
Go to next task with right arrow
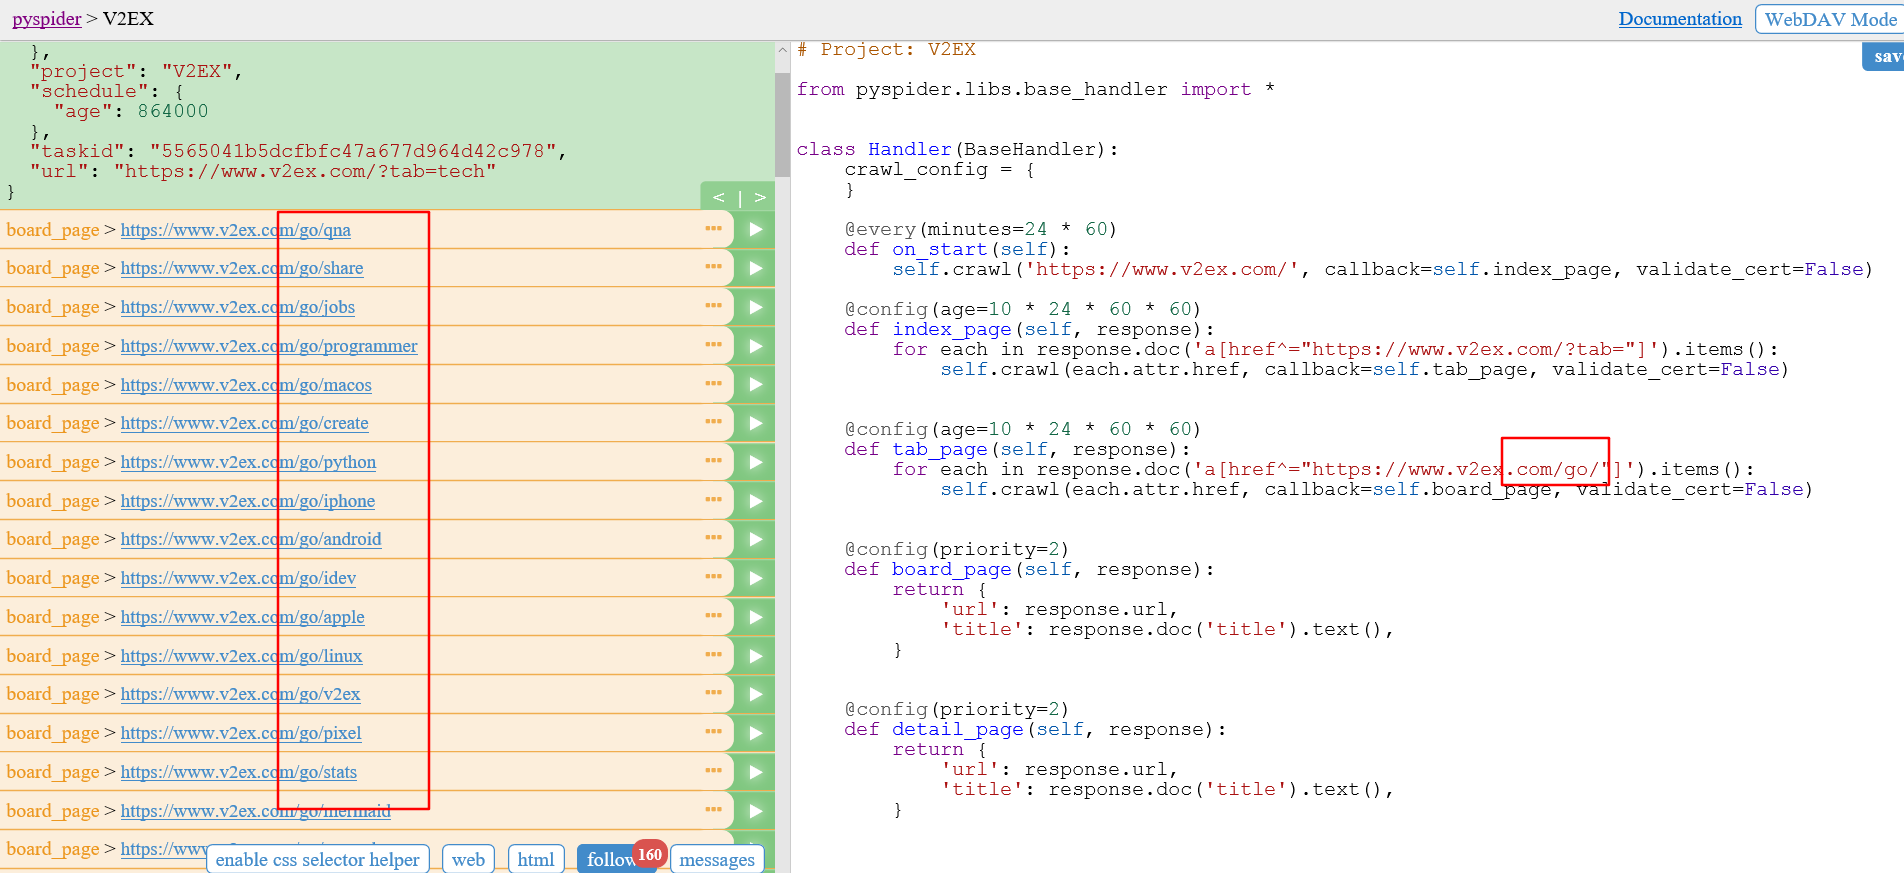tap(760, 197)
